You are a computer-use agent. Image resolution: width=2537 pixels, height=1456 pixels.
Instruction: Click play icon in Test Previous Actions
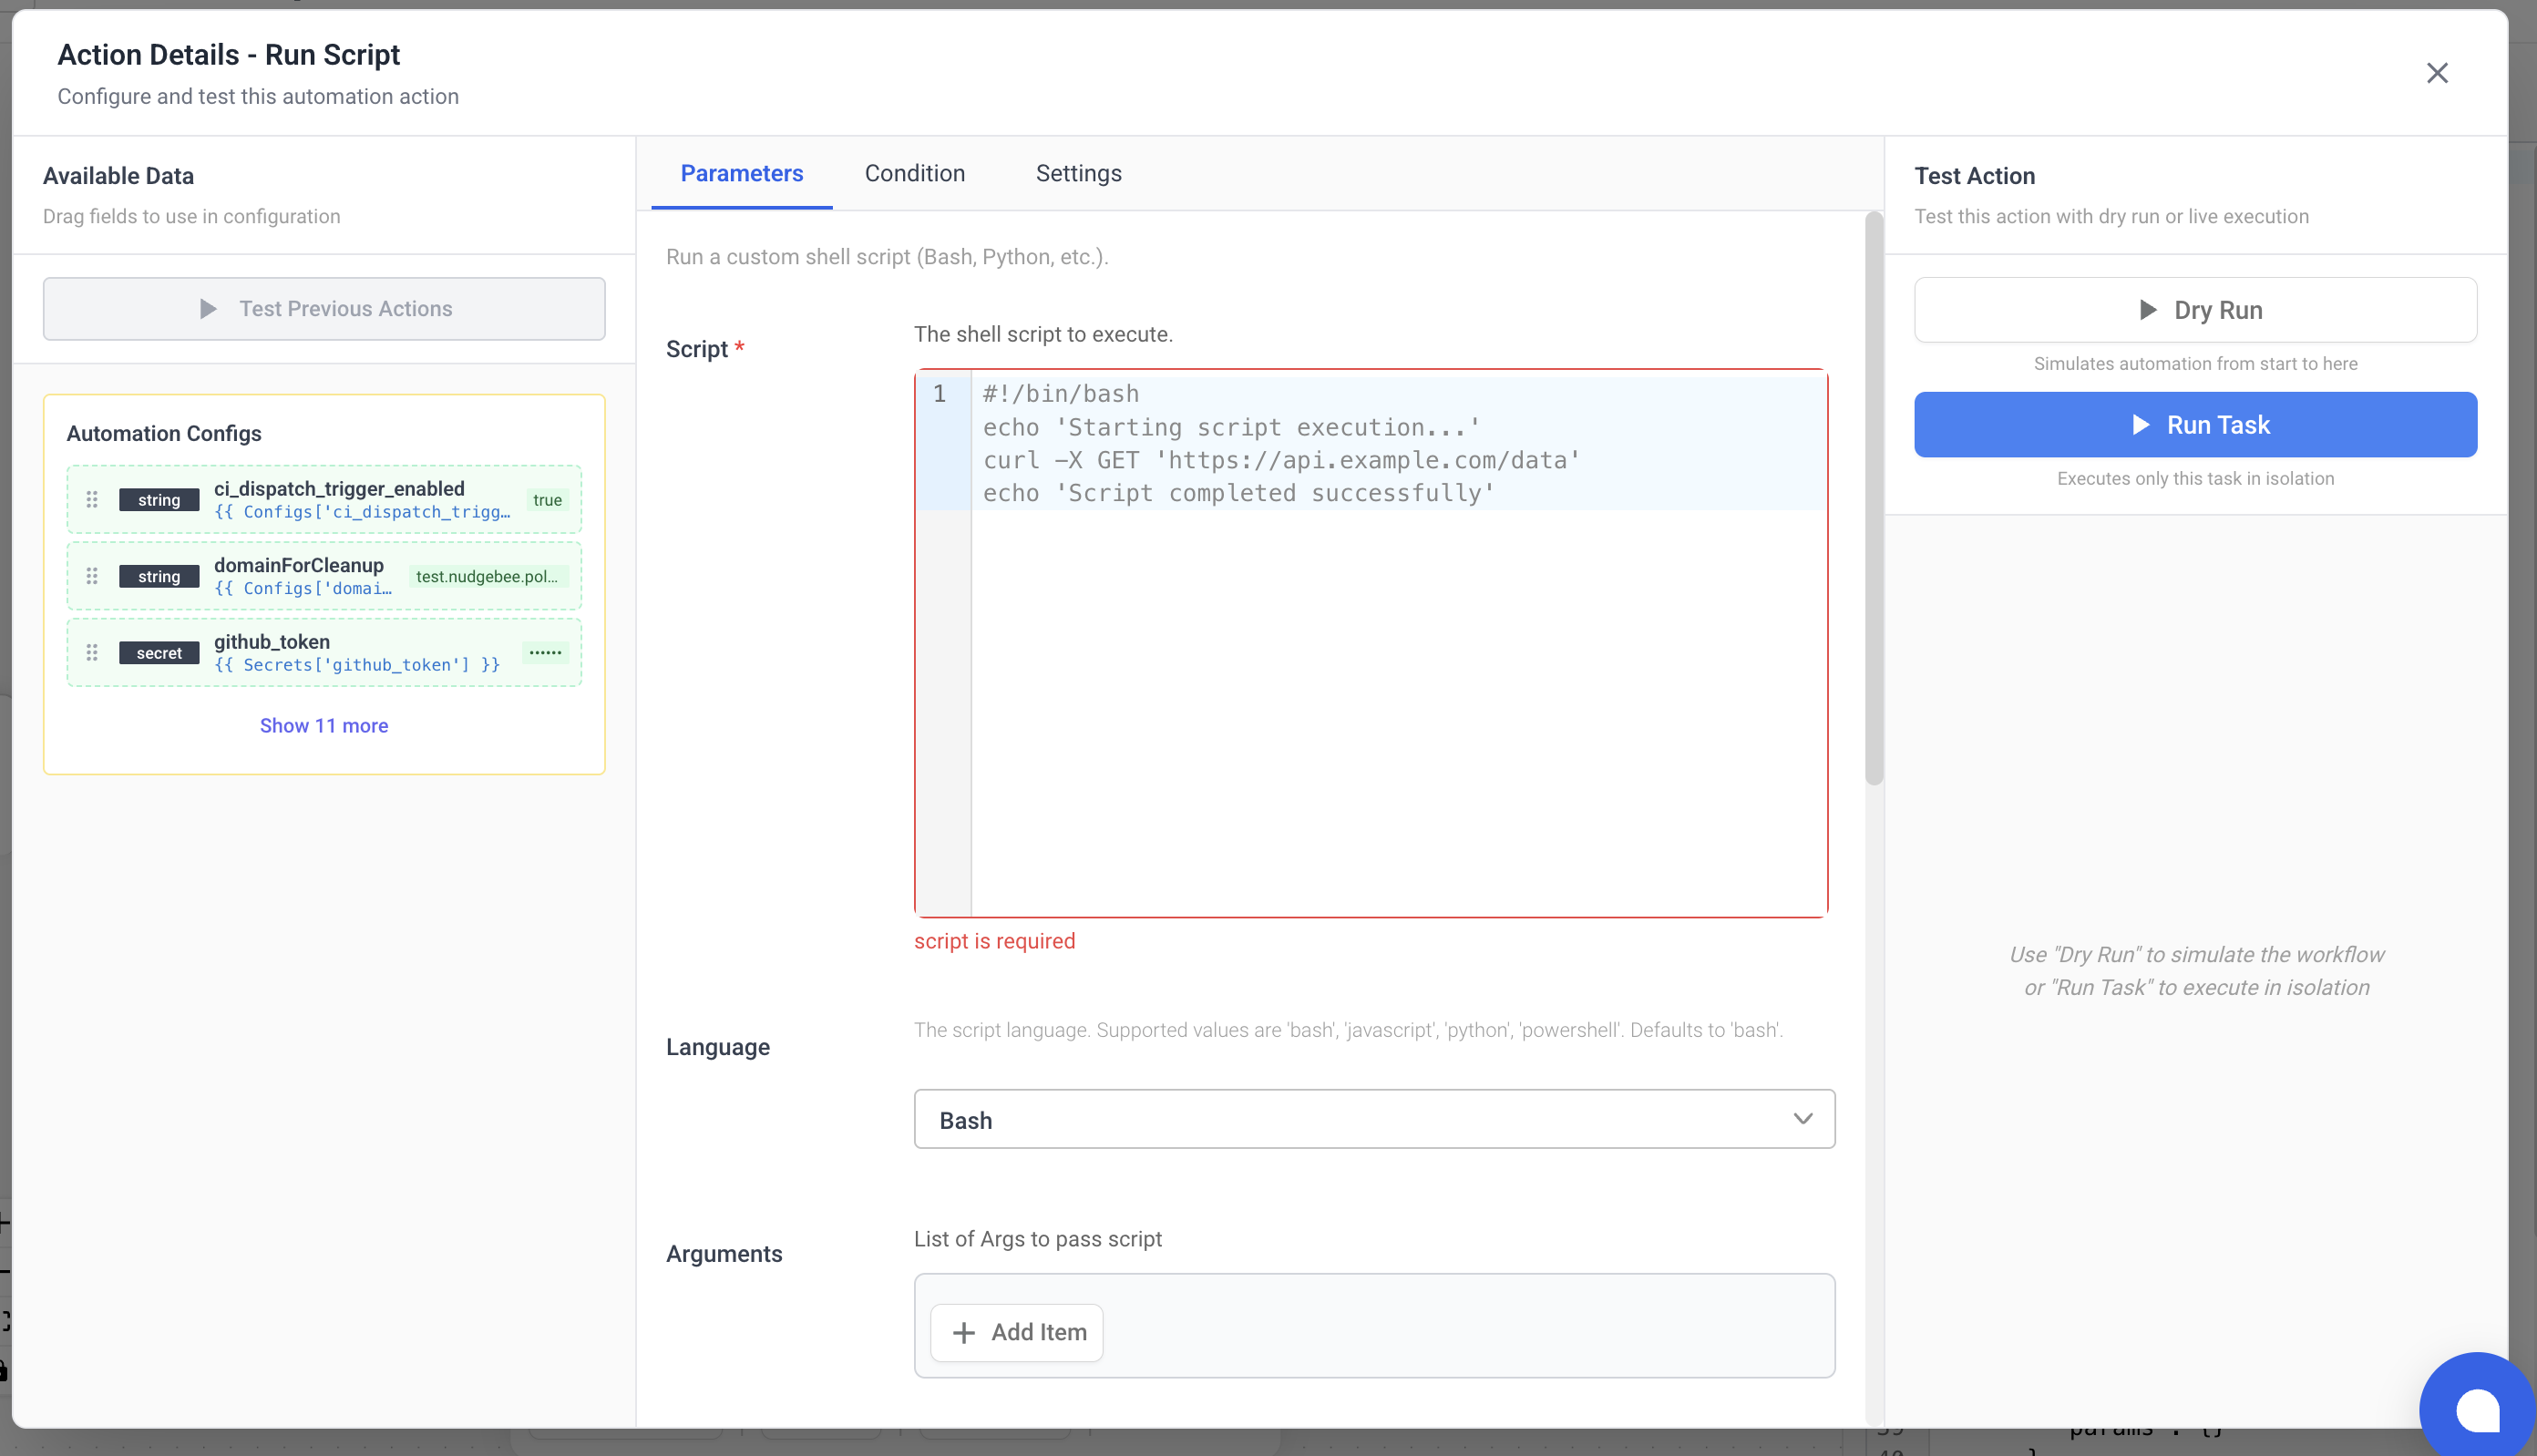(207, 309)
